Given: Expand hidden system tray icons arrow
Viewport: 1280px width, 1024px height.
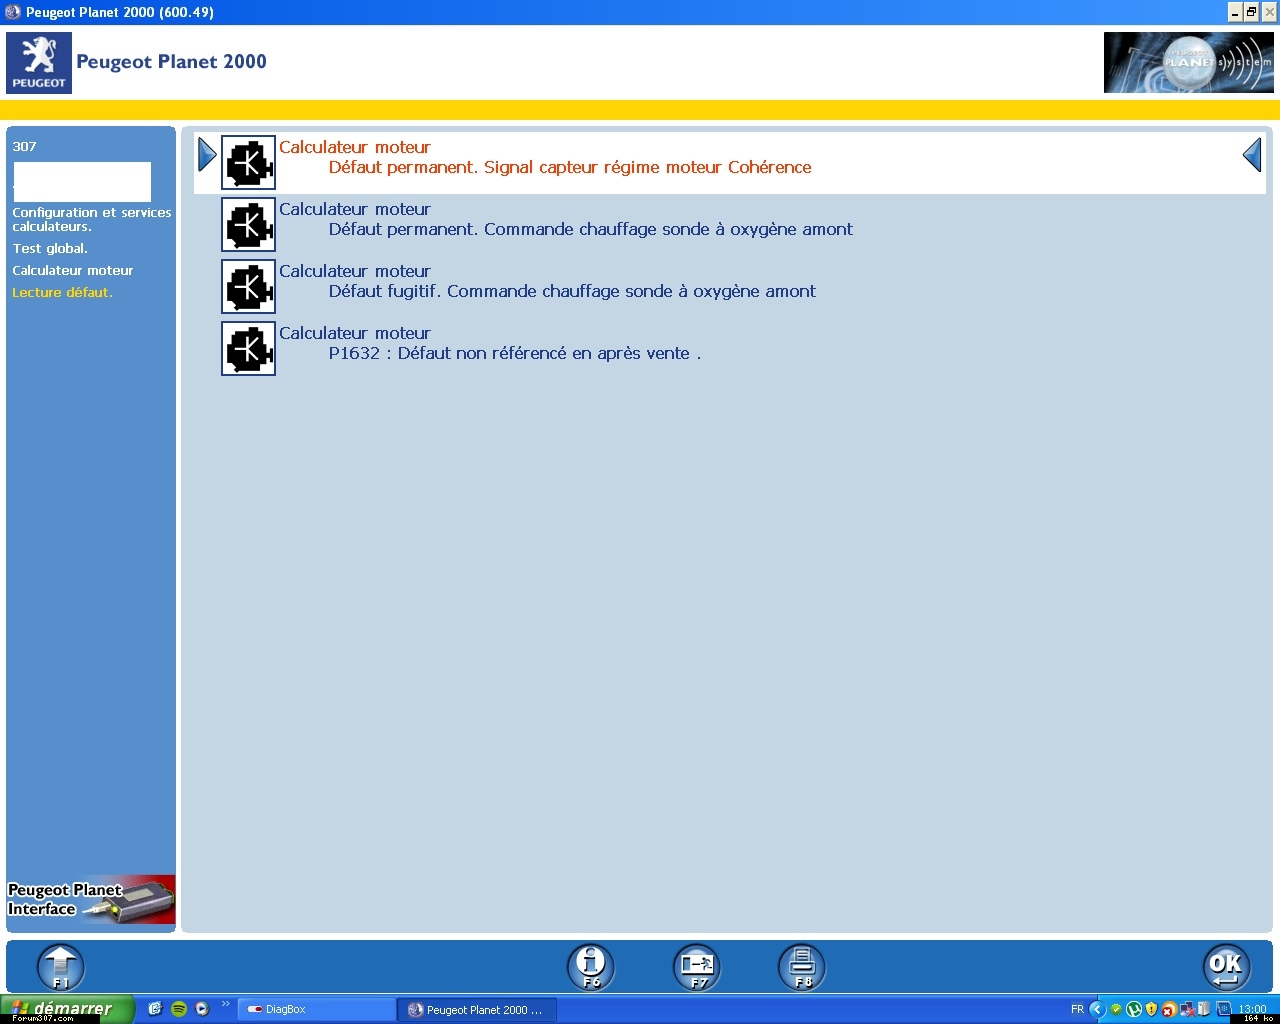Looking at the screenshot, I should (x=1097, y=1009).
